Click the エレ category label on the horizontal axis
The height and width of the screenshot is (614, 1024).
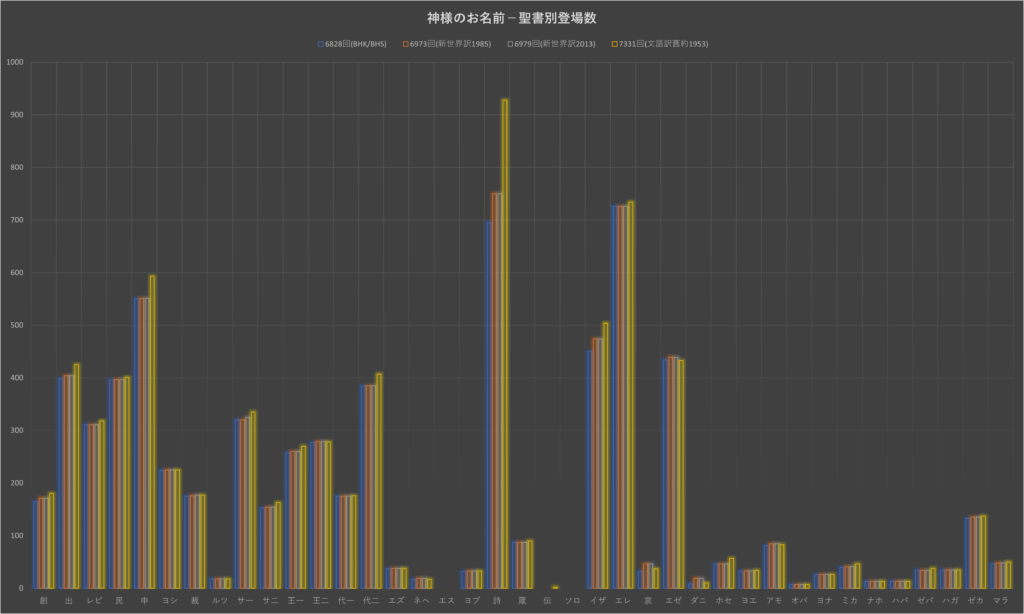[x=623, y=600]
